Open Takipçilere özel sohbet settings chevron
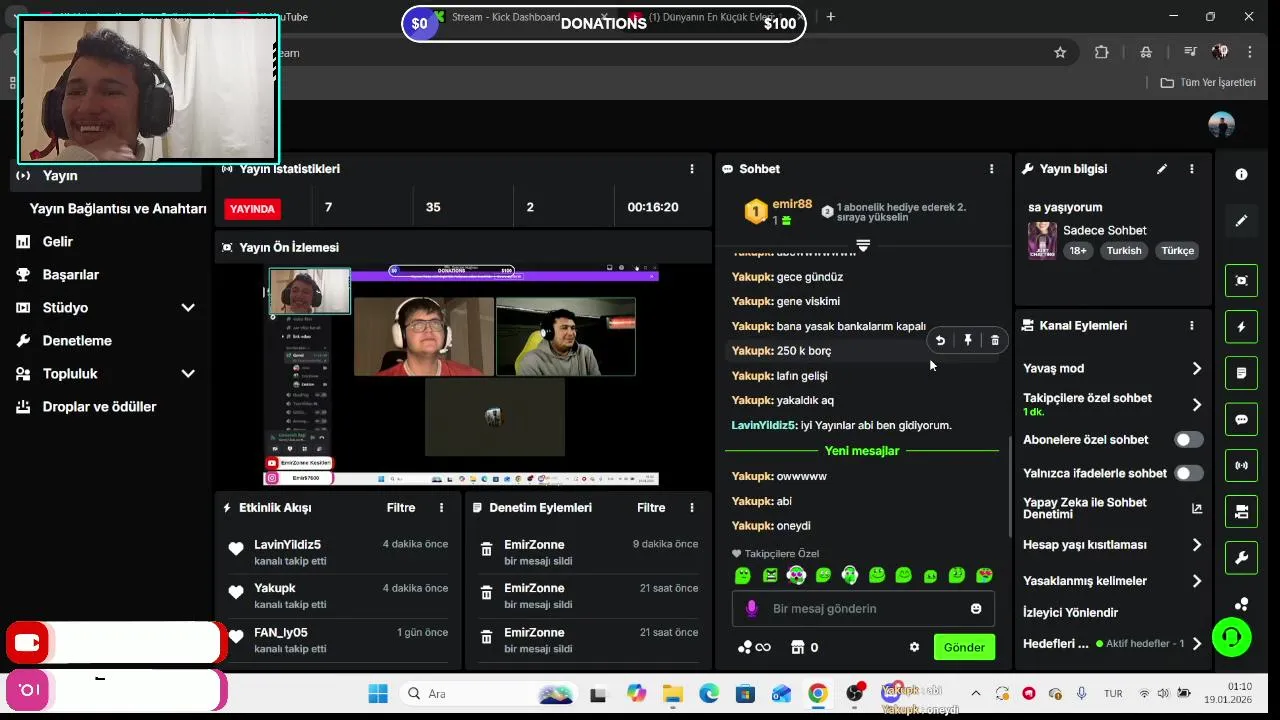Image resolution: width=1280 pixels, height=720 pixels. [x=1197, y=404]
